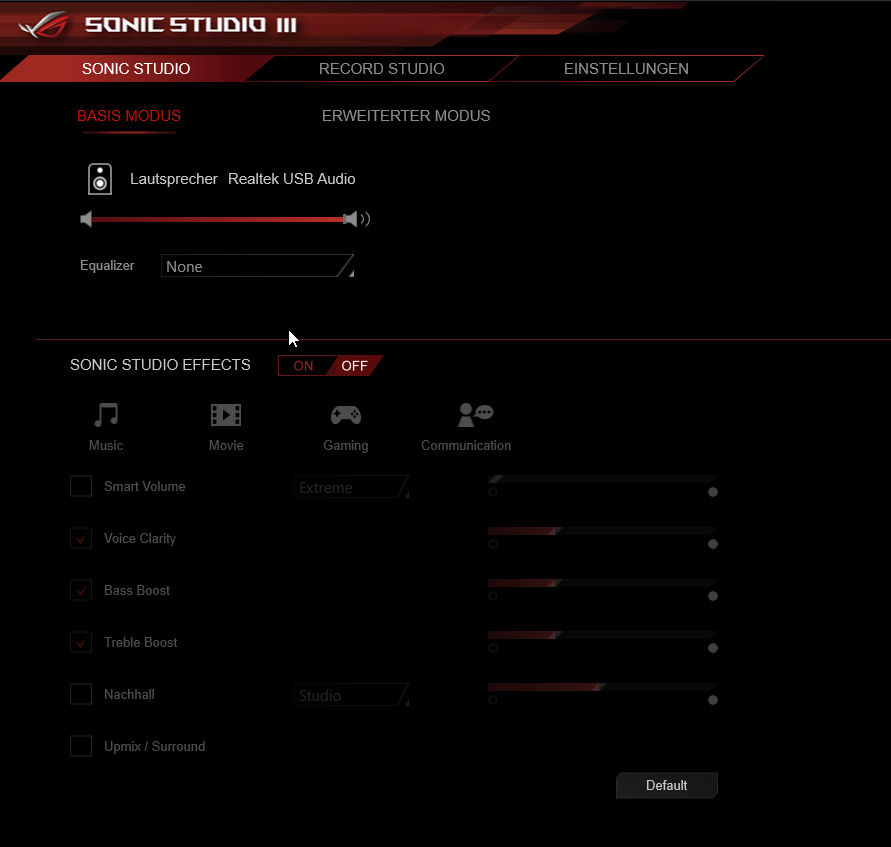The width and height of the screenshot is (891, 847).
Task: Turn Sonic Studio Effects ON
Action: (303, 366)
